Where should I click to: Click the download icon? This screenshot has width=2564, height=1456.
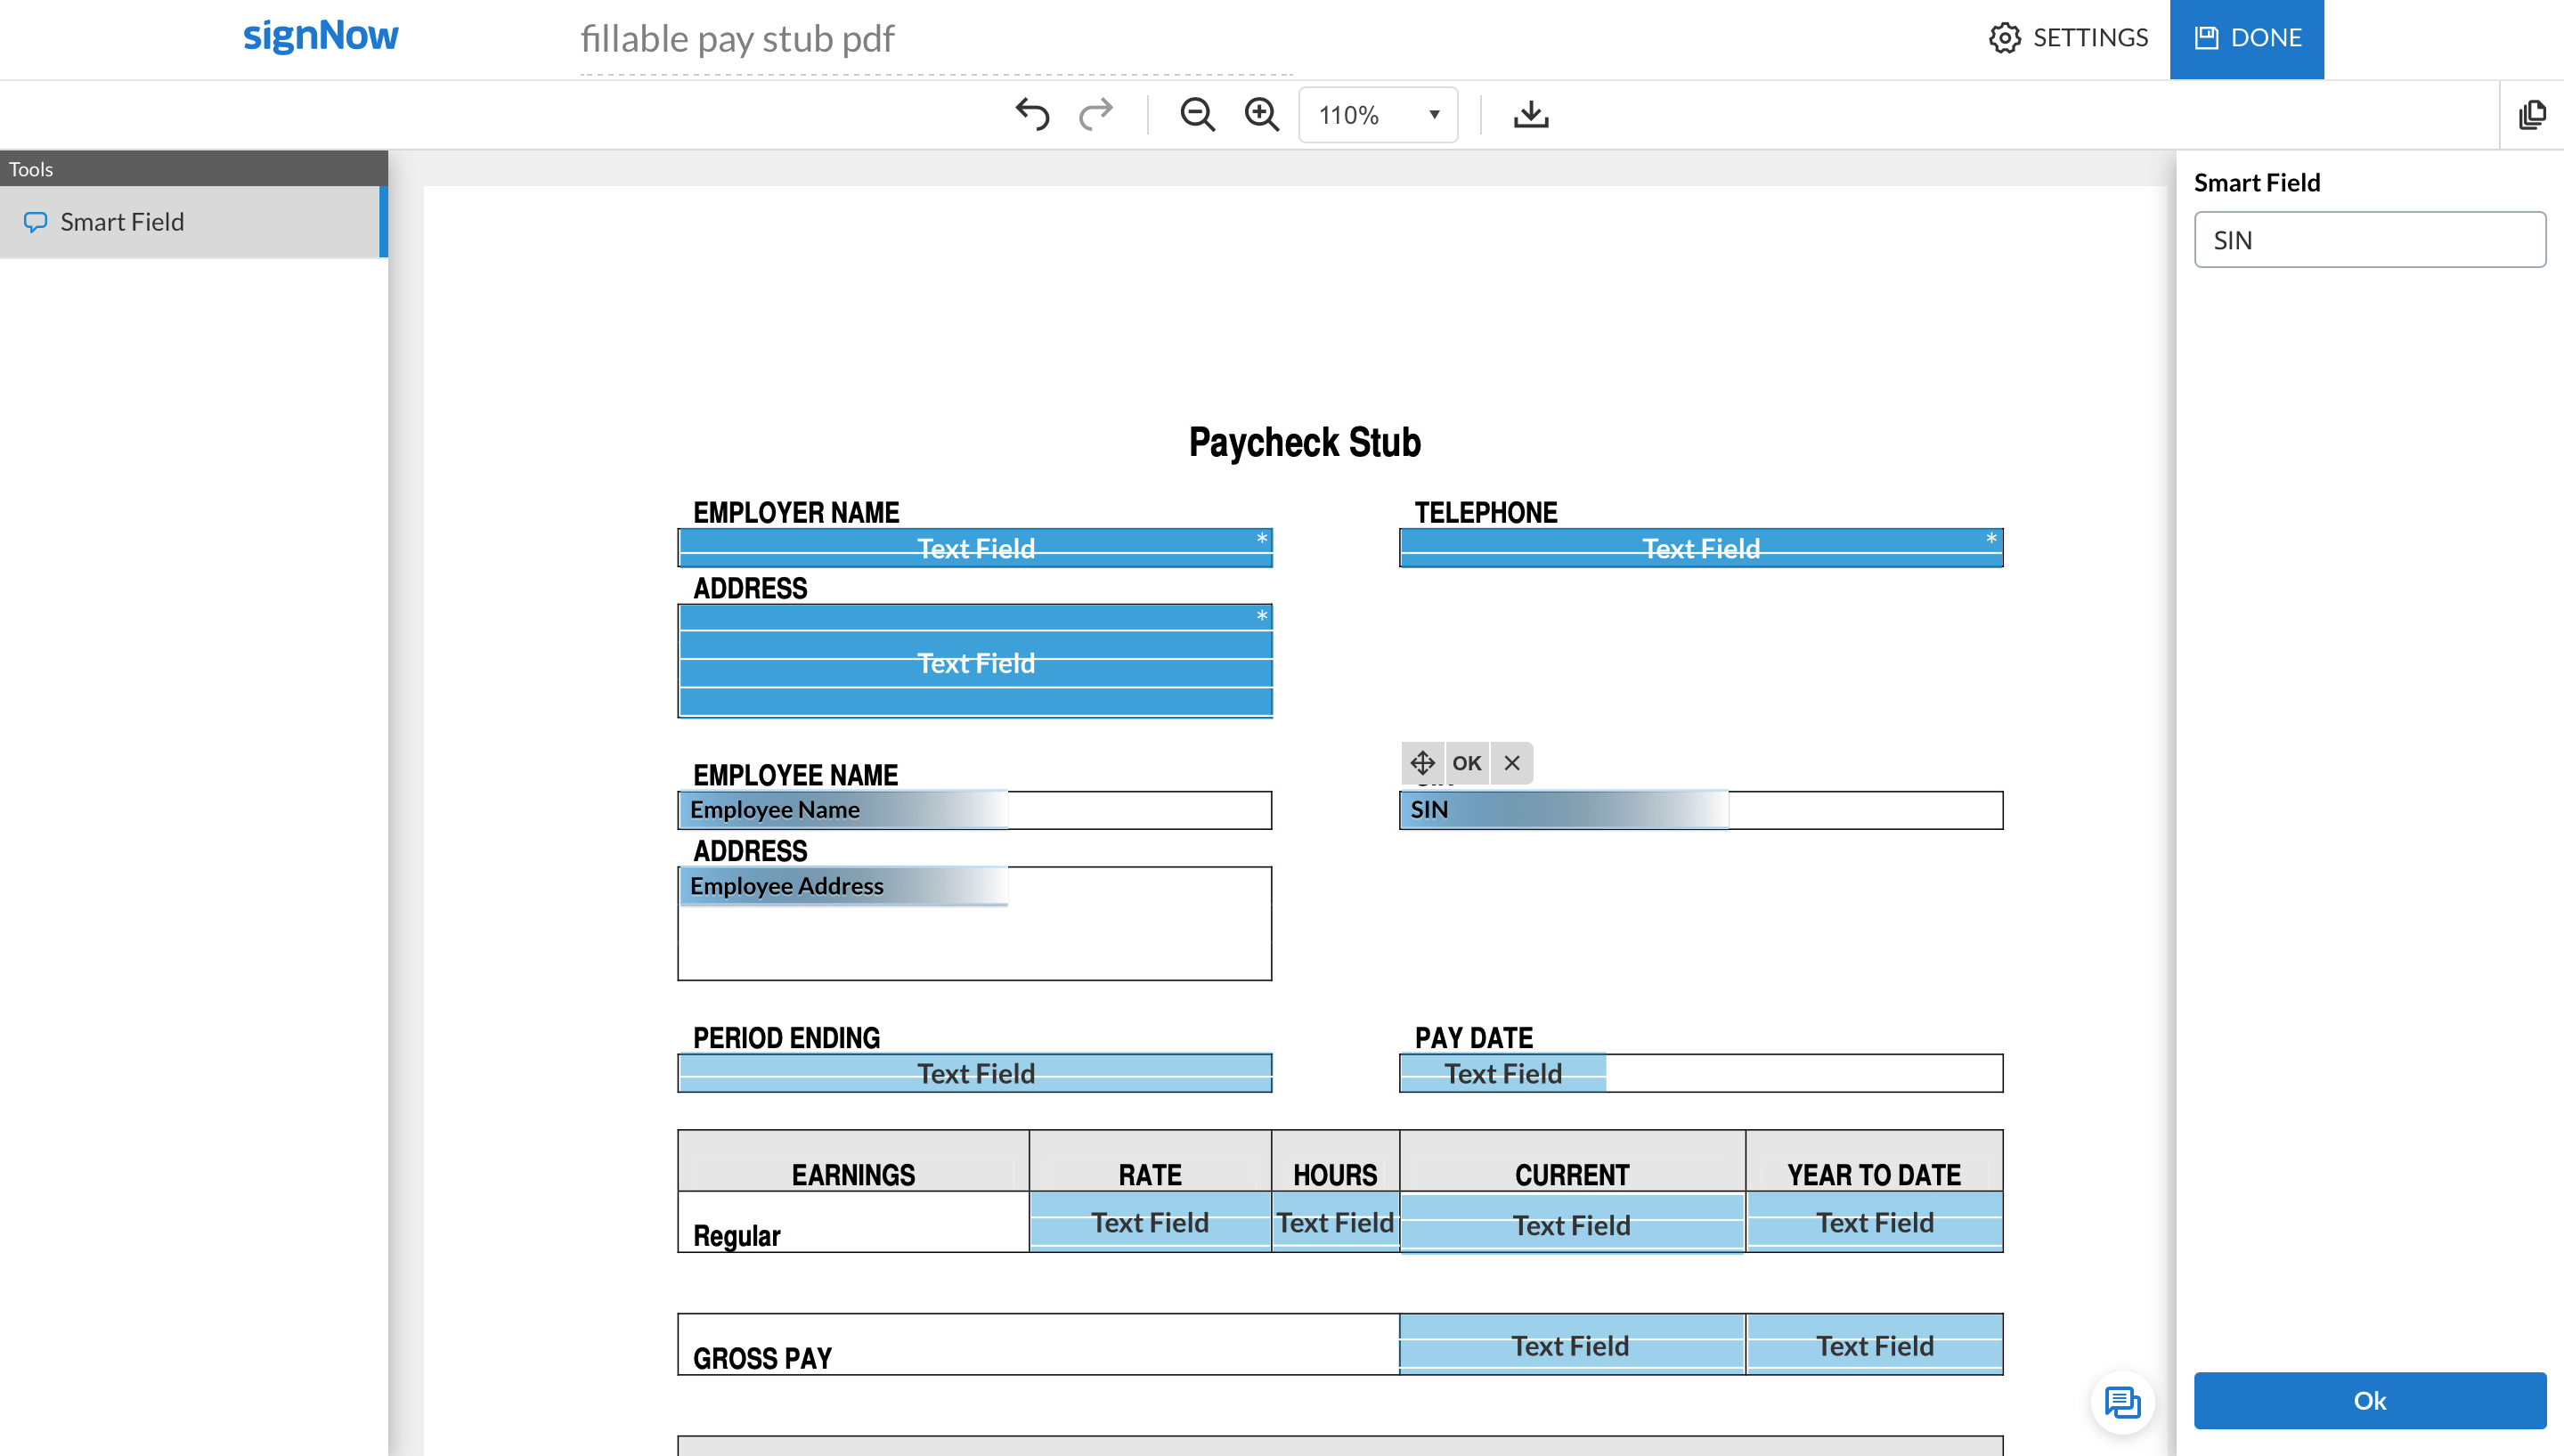(1530, 115)
